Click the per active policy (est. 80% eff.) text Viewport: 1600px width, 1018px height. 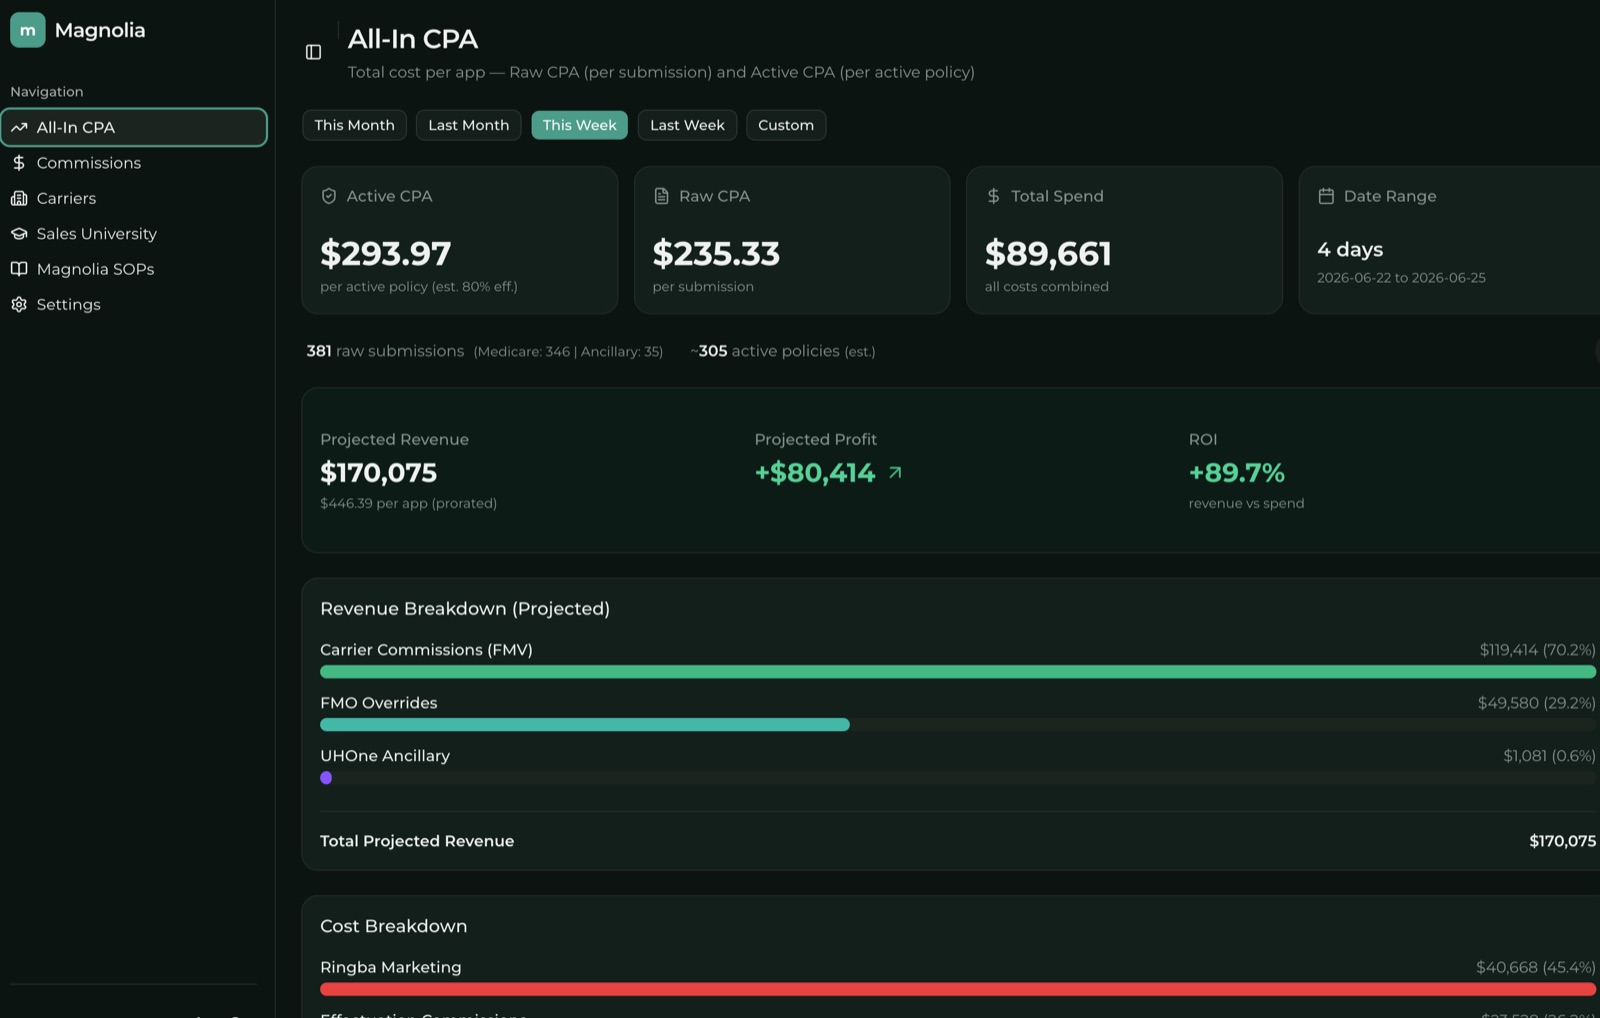[419, 287]
